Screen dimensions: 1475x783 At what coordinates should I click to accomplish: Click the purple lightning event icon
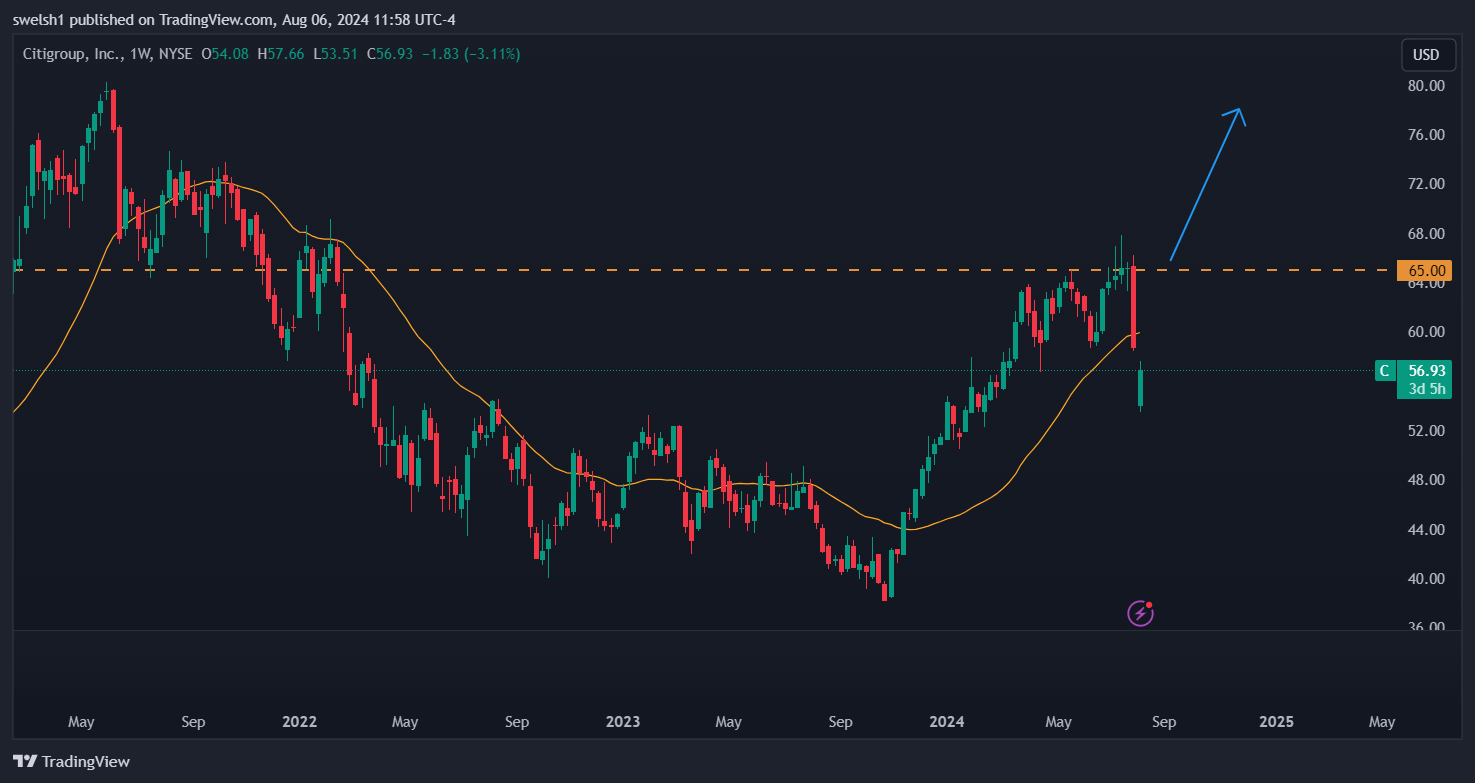click(x=1141, y=613)
